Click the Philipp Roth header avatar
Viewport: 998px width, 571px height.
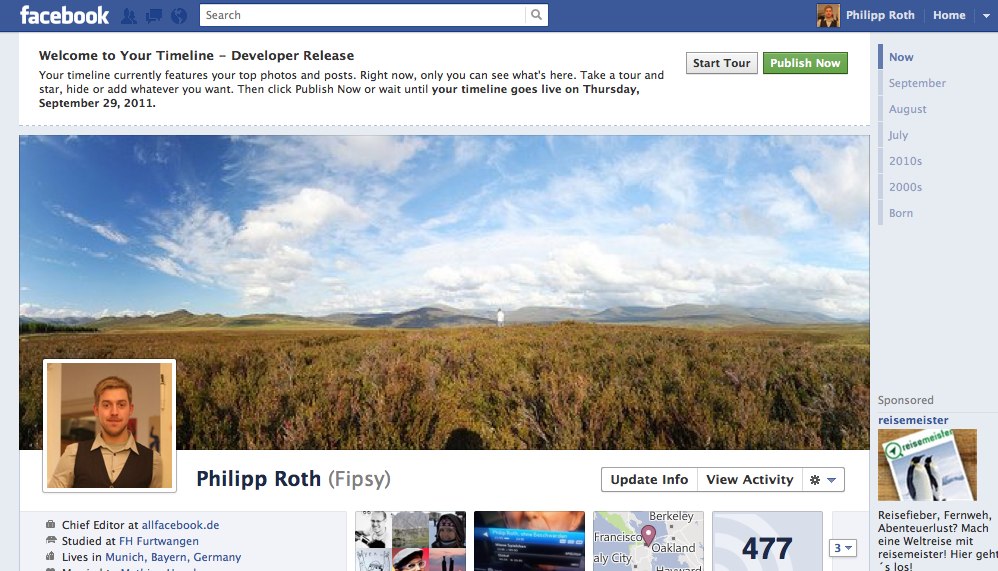tap(828, 15)
